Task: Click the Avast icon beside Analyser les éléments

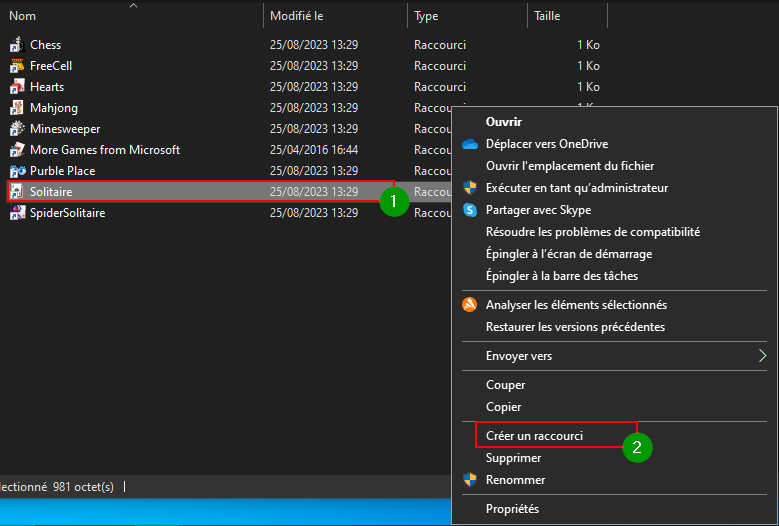Action: pyautogui.click(x=469, y=304)
